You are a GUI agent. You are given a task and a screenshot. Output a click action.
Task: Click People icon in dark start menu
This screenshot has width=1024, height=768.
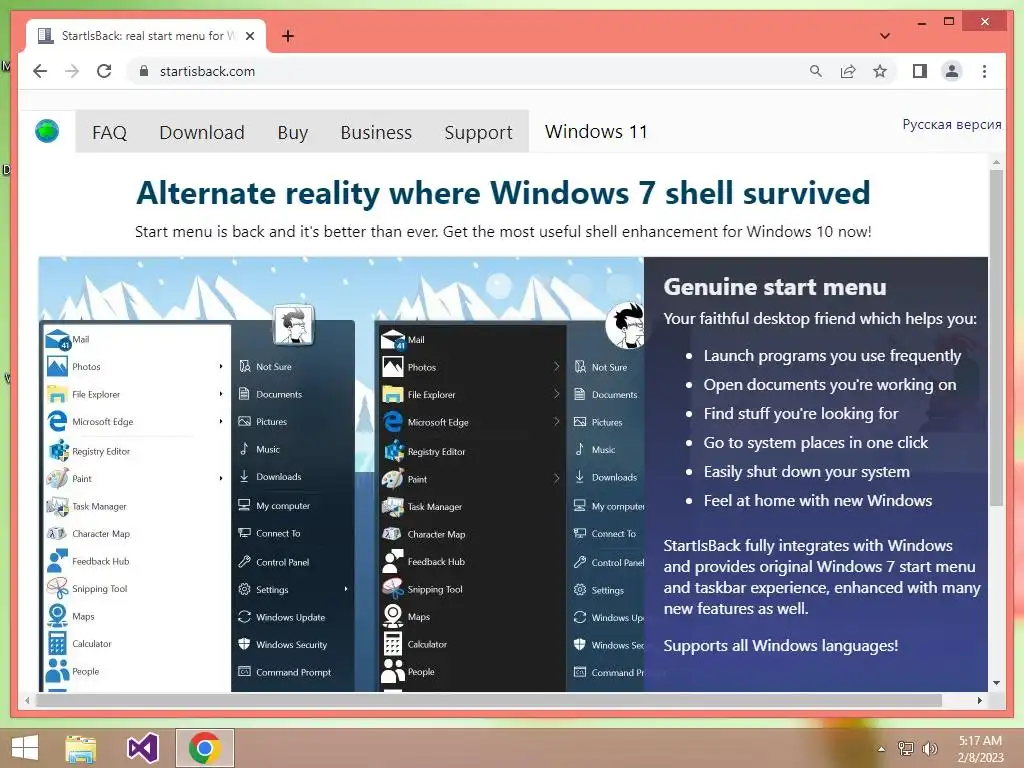pos(392,671)
